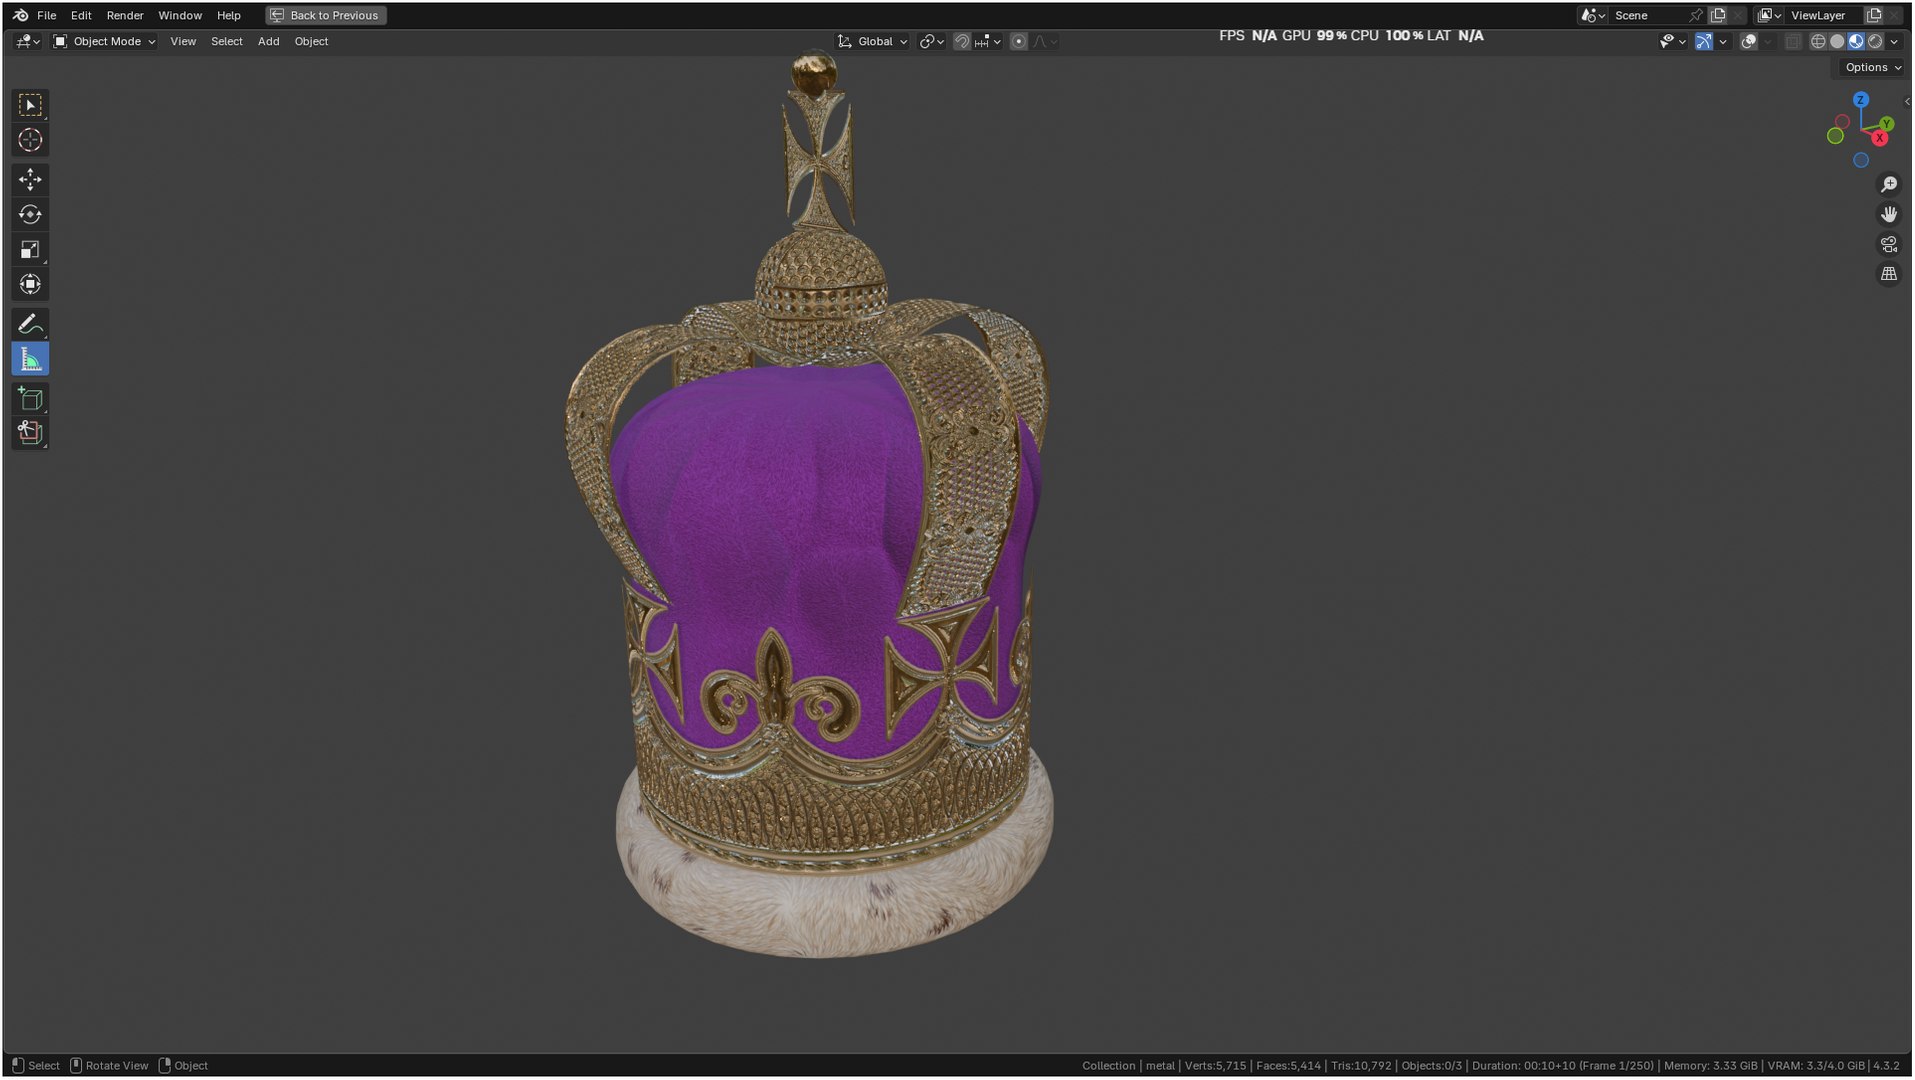Screen dimensions: 1915x1080
Task: Switch to Wireframe shading
Action: [1818, 41]
